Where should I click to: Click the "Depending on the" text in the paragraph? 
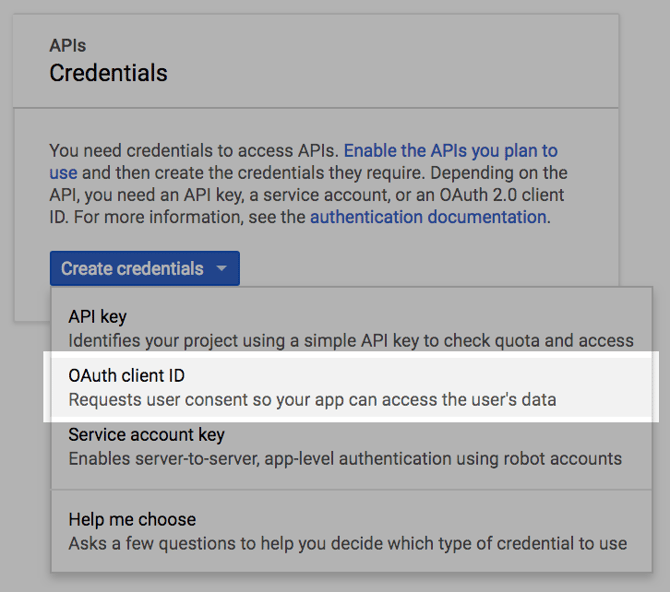pos(499,173)
